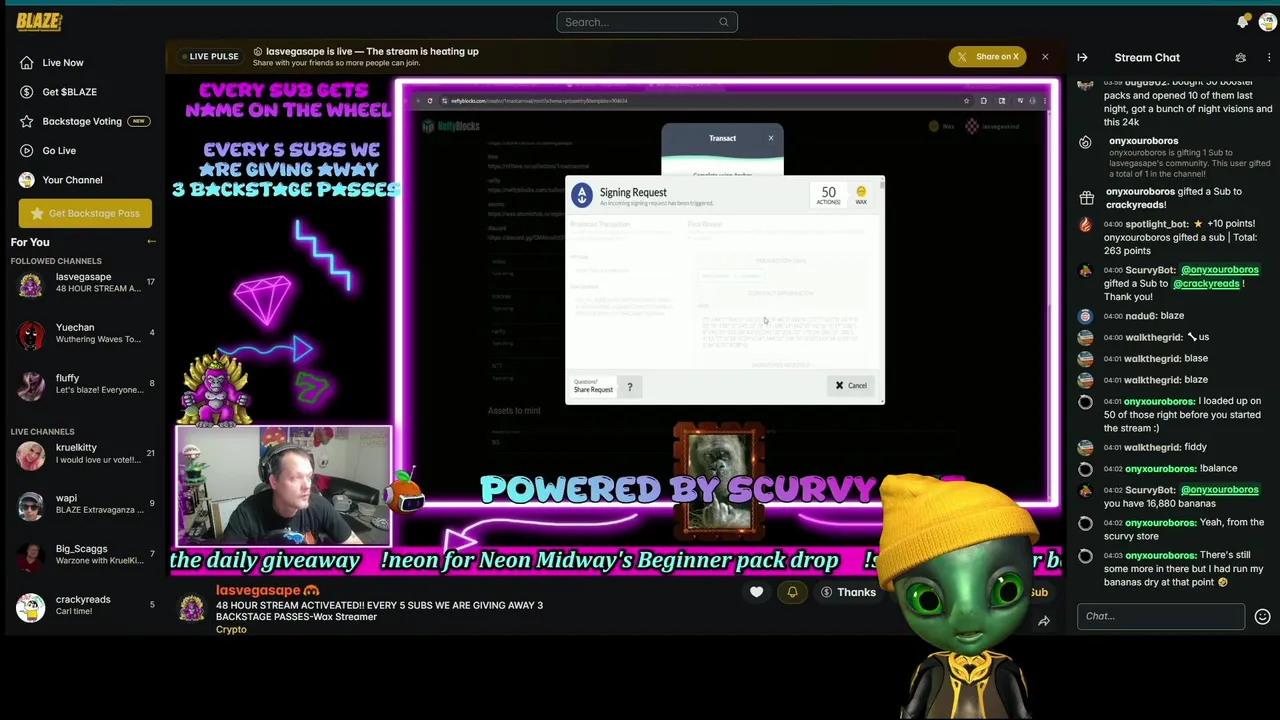The height and width of the screenshot is (720, 1280).
Task: Click the Thanks tip button
Action: point(849,592)
